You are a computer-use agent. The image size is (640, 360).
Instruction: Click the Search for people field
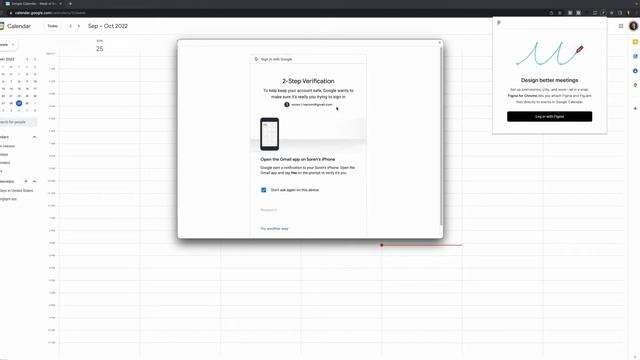point(18,122)
